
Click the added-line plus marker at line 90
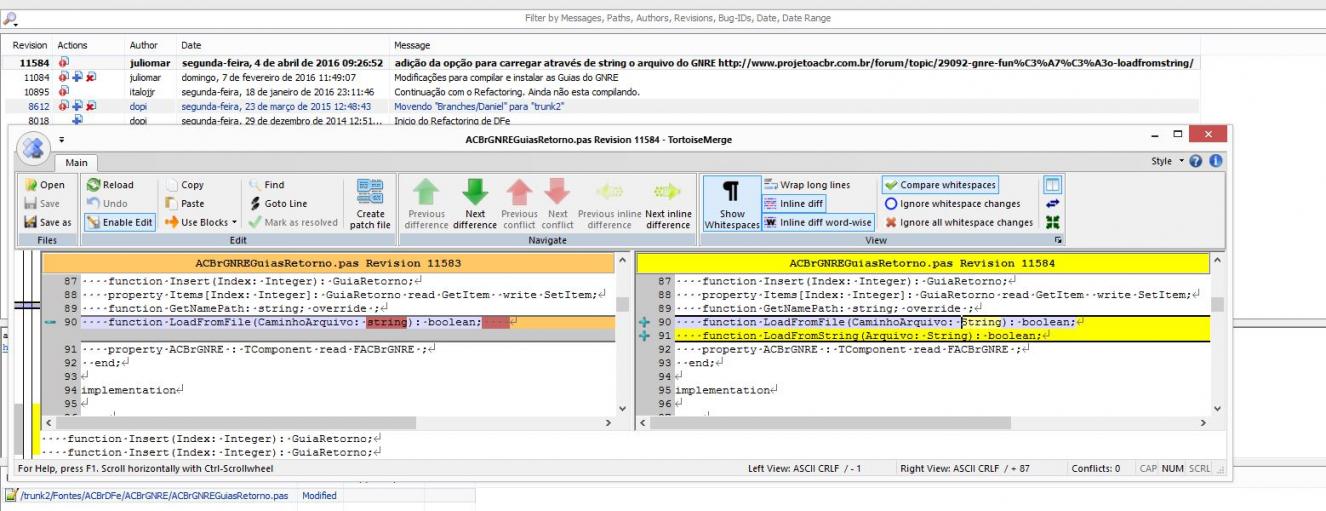click(646, 322)
